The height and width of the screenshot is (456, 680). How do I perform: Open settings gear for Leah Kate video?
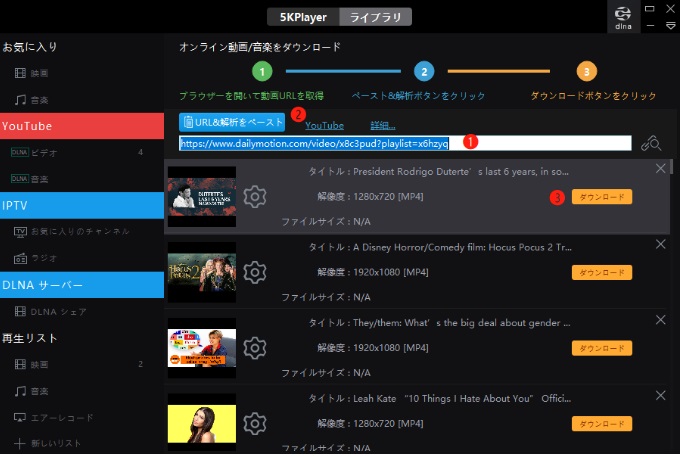255,423
